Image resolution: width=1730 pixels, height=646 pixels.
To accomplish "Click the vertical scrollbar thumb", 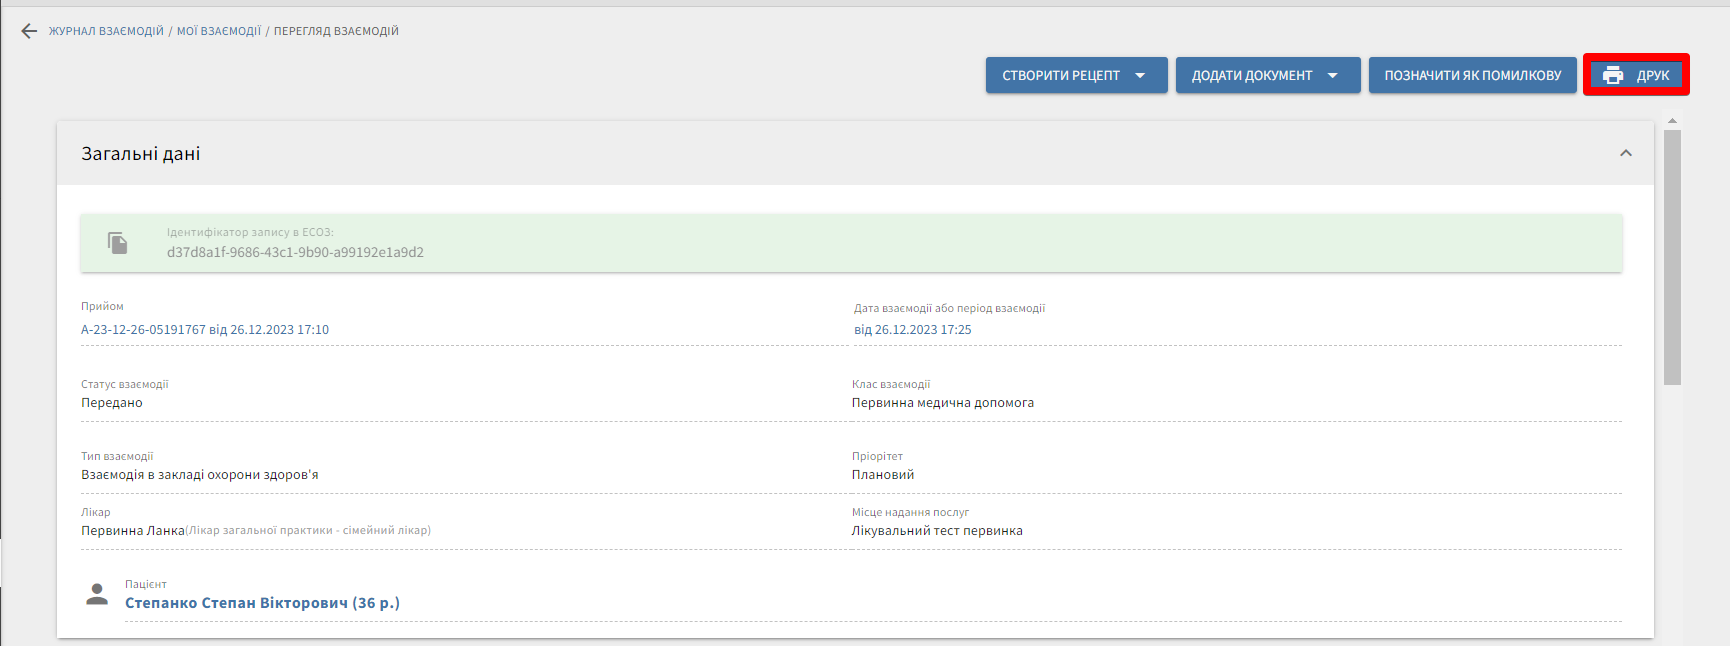I will click(x=1672, y=256).
